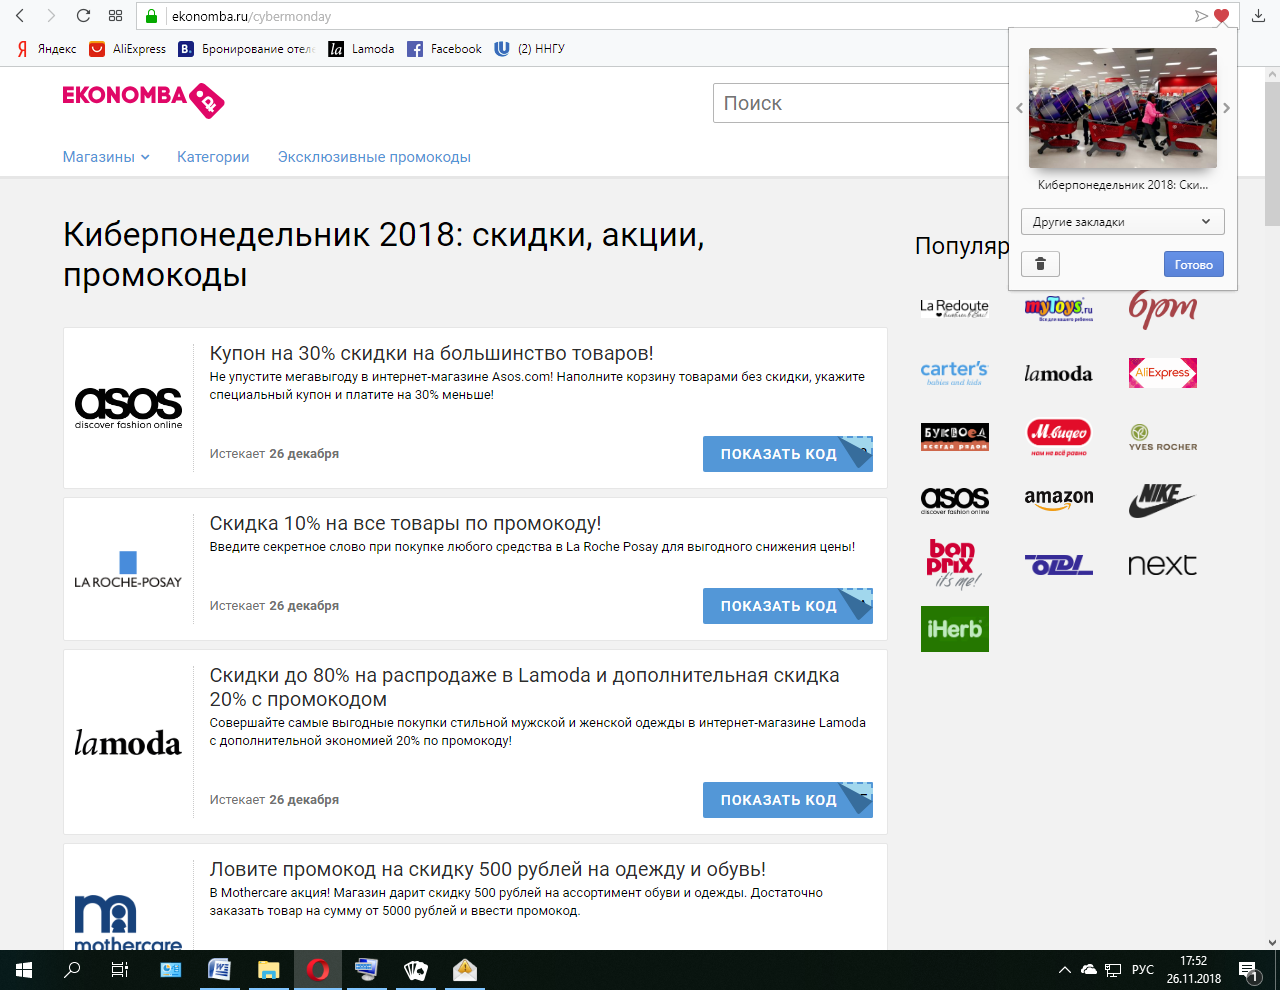Open next store logo
The width and height of the screenshot is (1280, 990).
(1162, 565)
